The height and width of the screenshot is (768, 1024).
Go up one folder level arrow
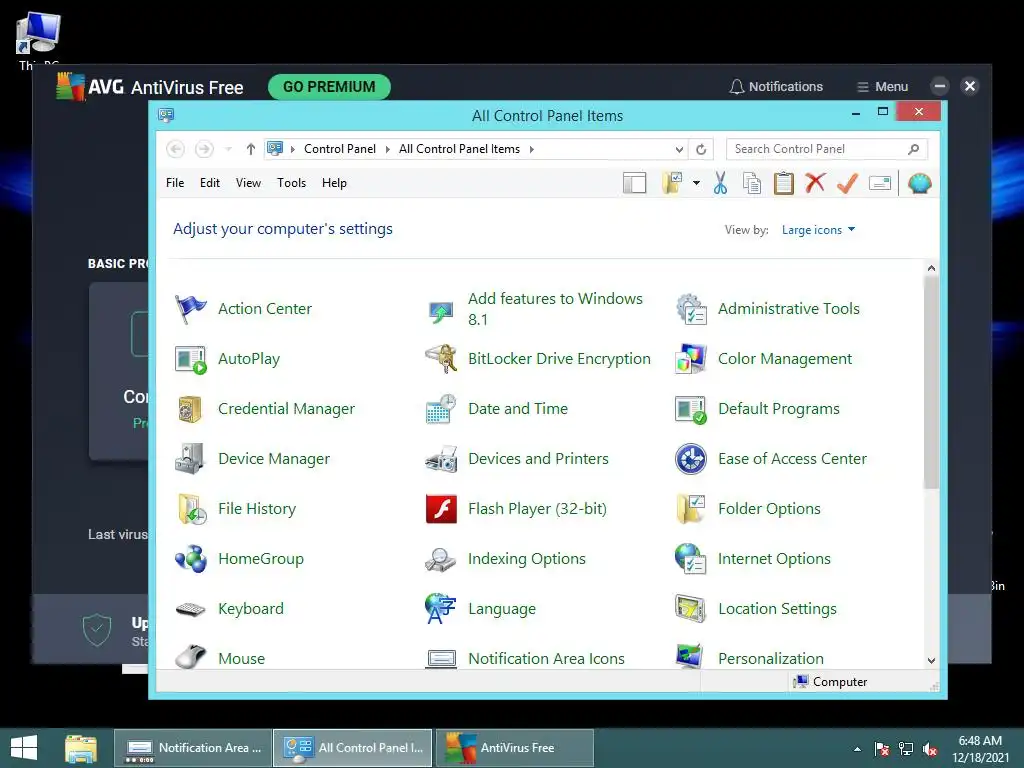(x=251, y=150)
